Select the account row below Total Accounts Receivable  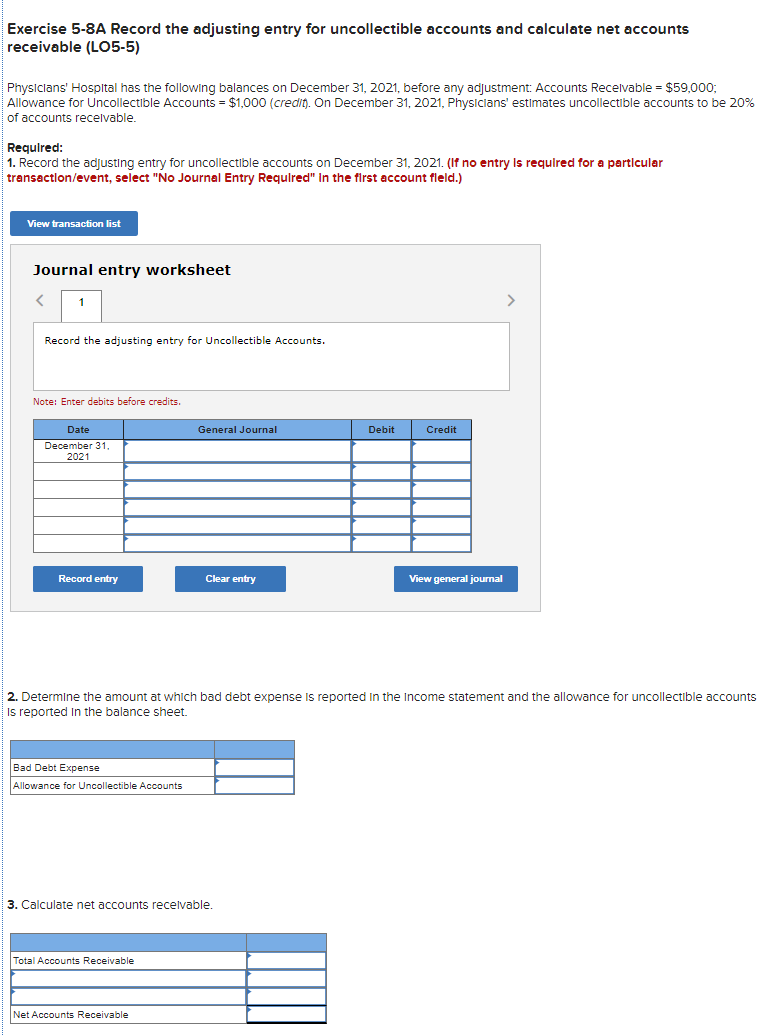pyautogui.click(x=129, y=979)
